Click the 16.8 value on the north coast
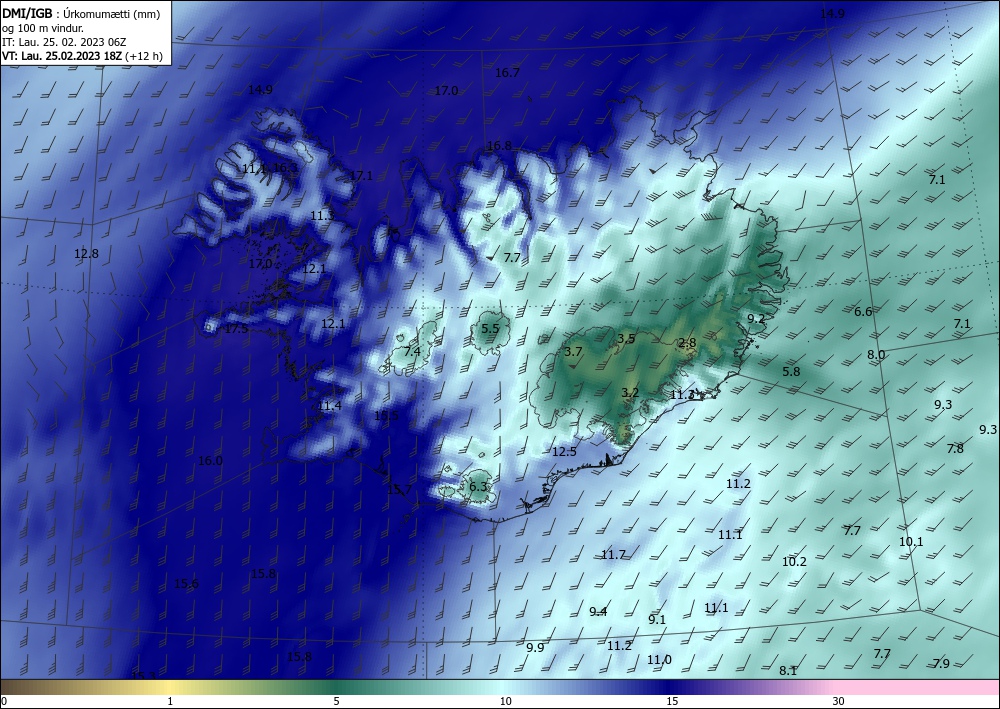The width and height of the screenshot is (1000, 709). [x=499, y=145]
